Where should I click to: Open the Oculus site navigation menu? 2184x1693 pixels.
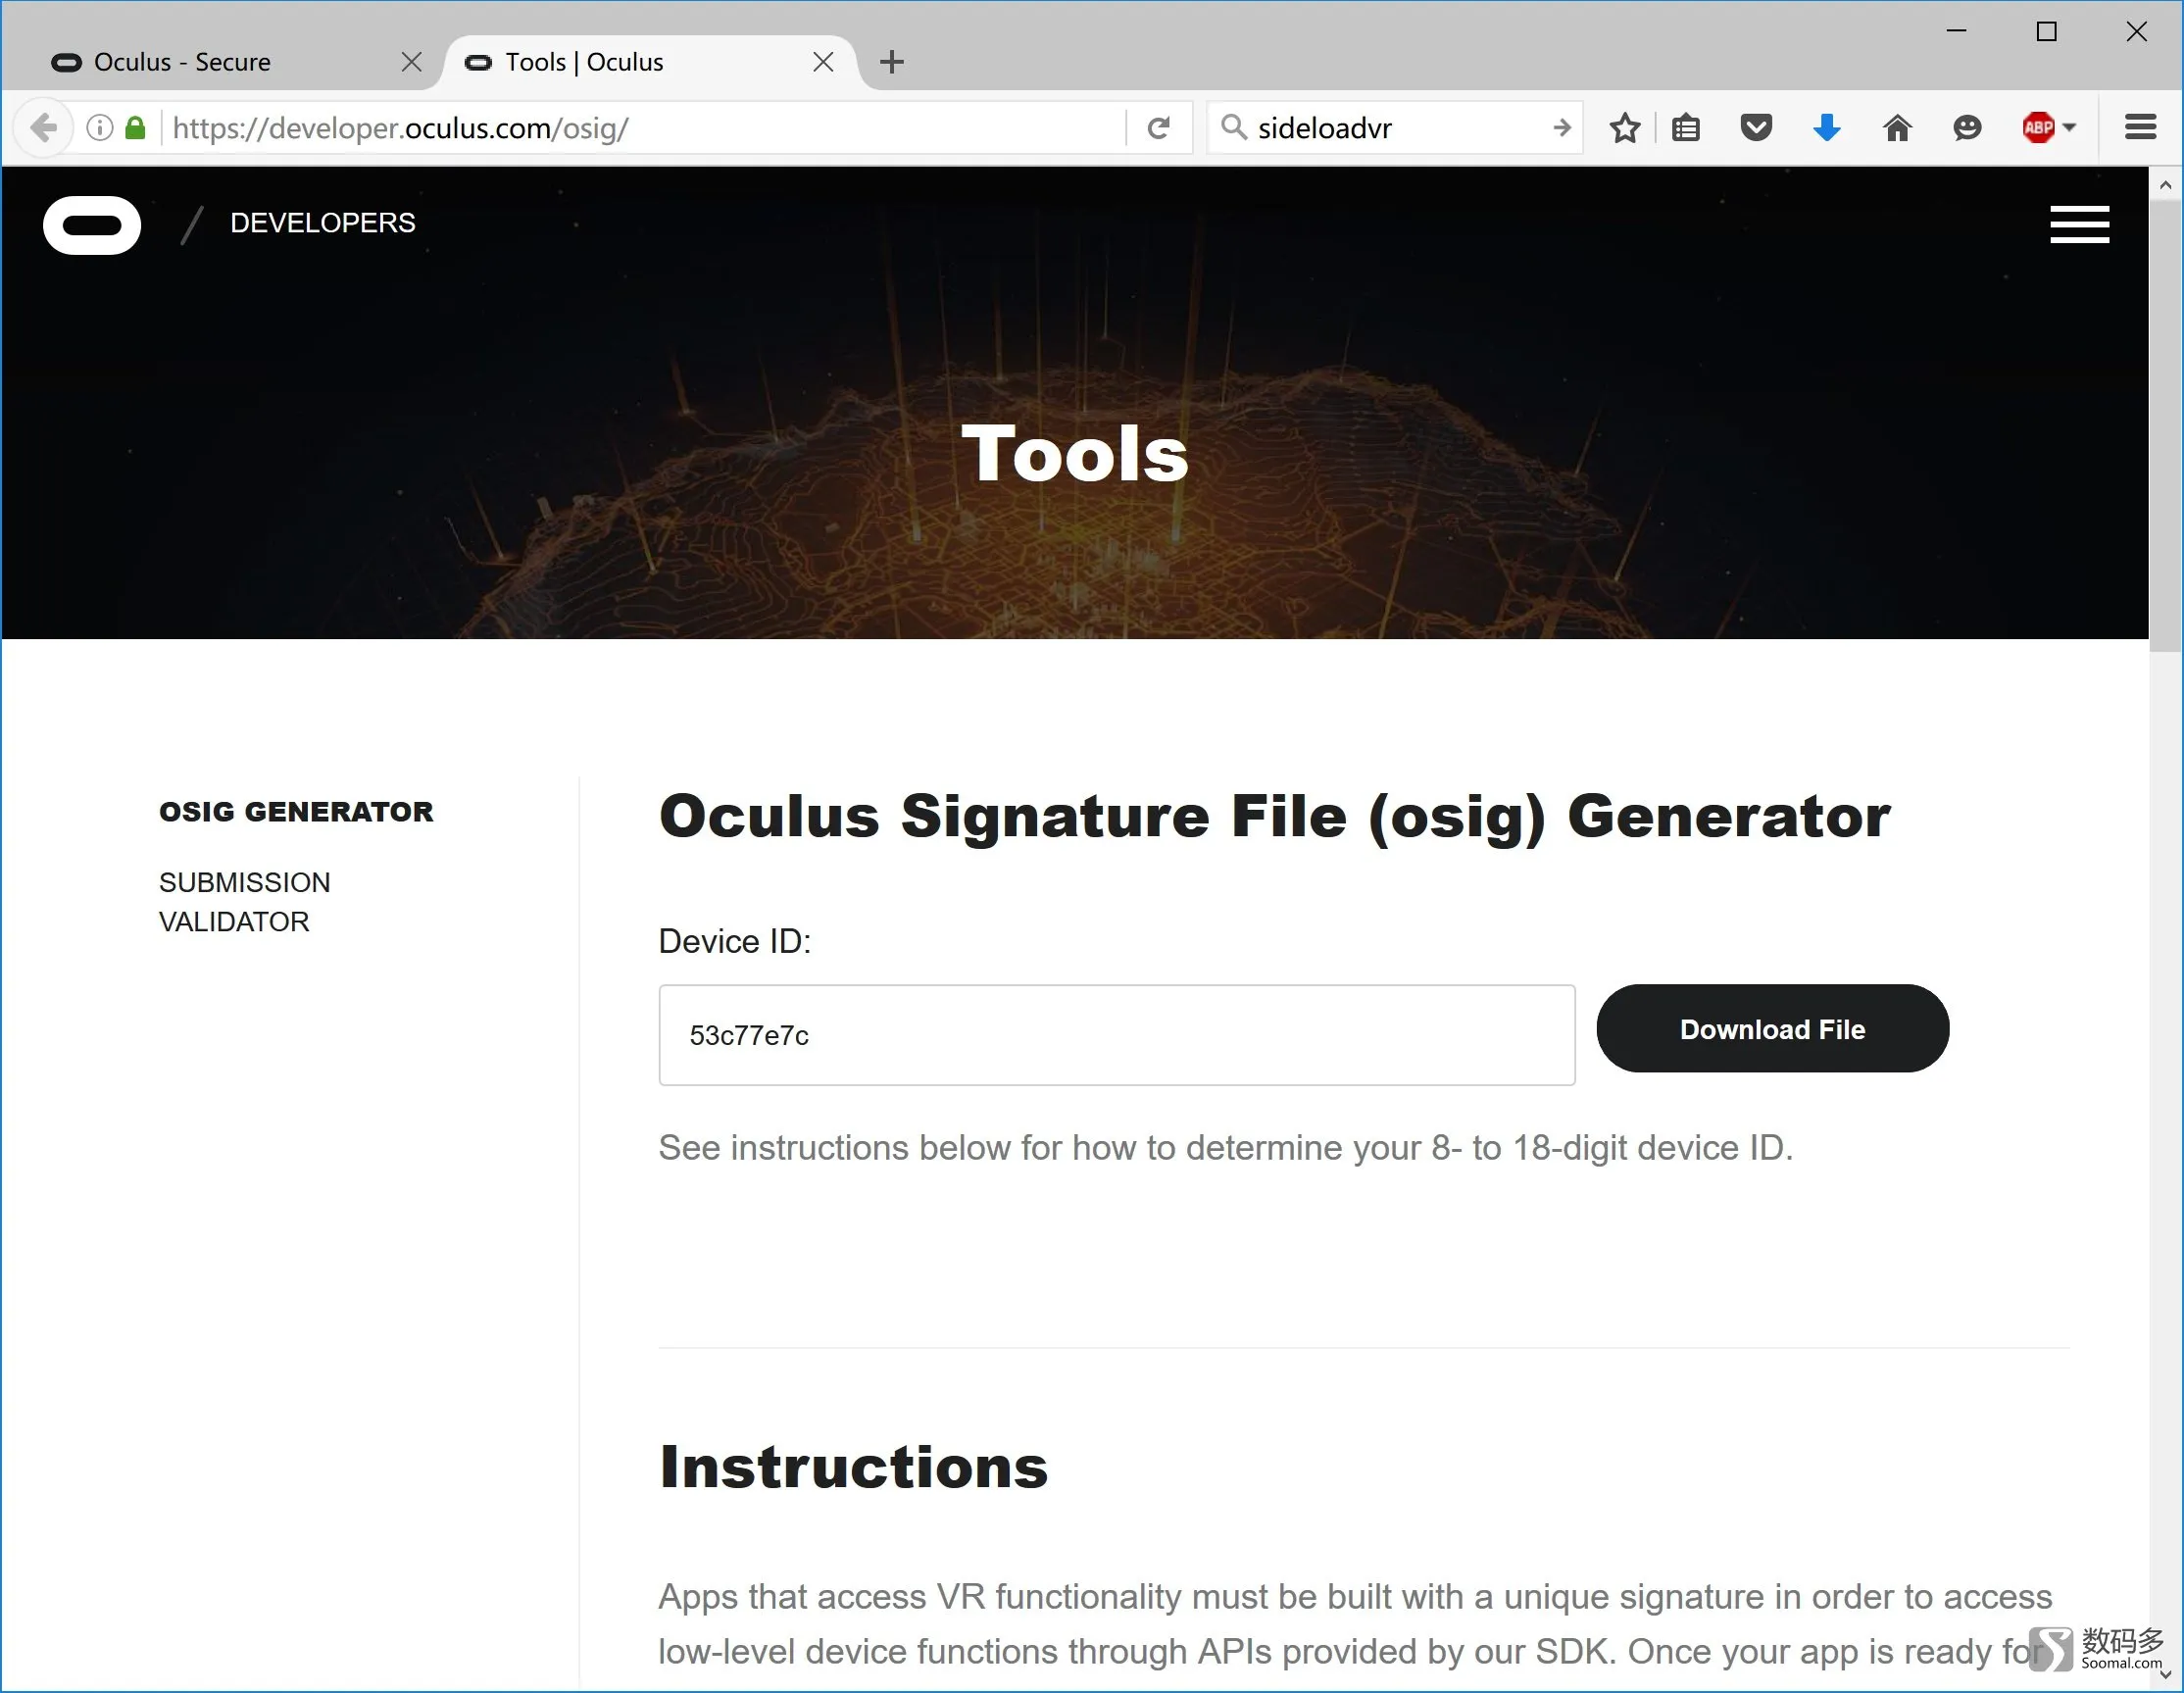pos(2079,225)
